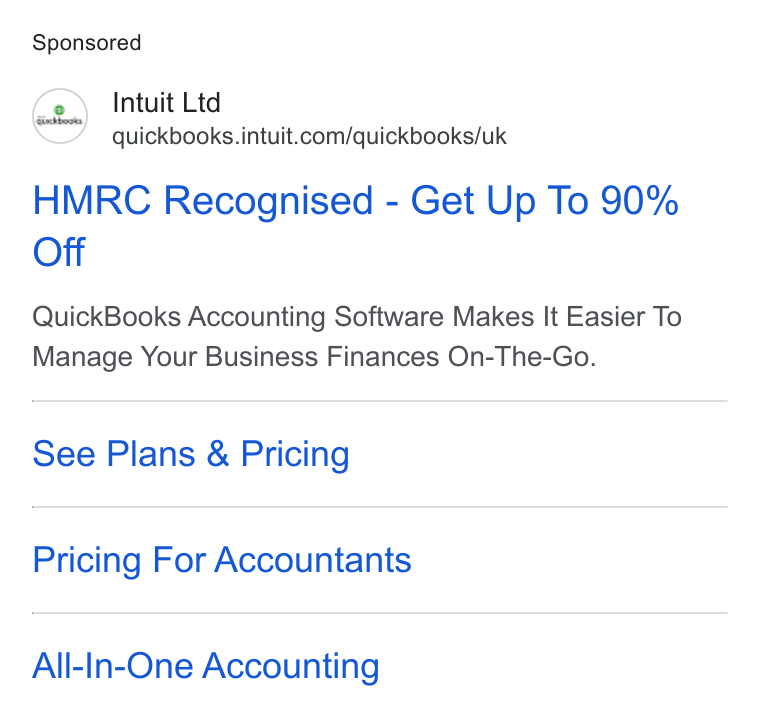Click the Sponsored label
760x718 pixels.
(87, 43)
